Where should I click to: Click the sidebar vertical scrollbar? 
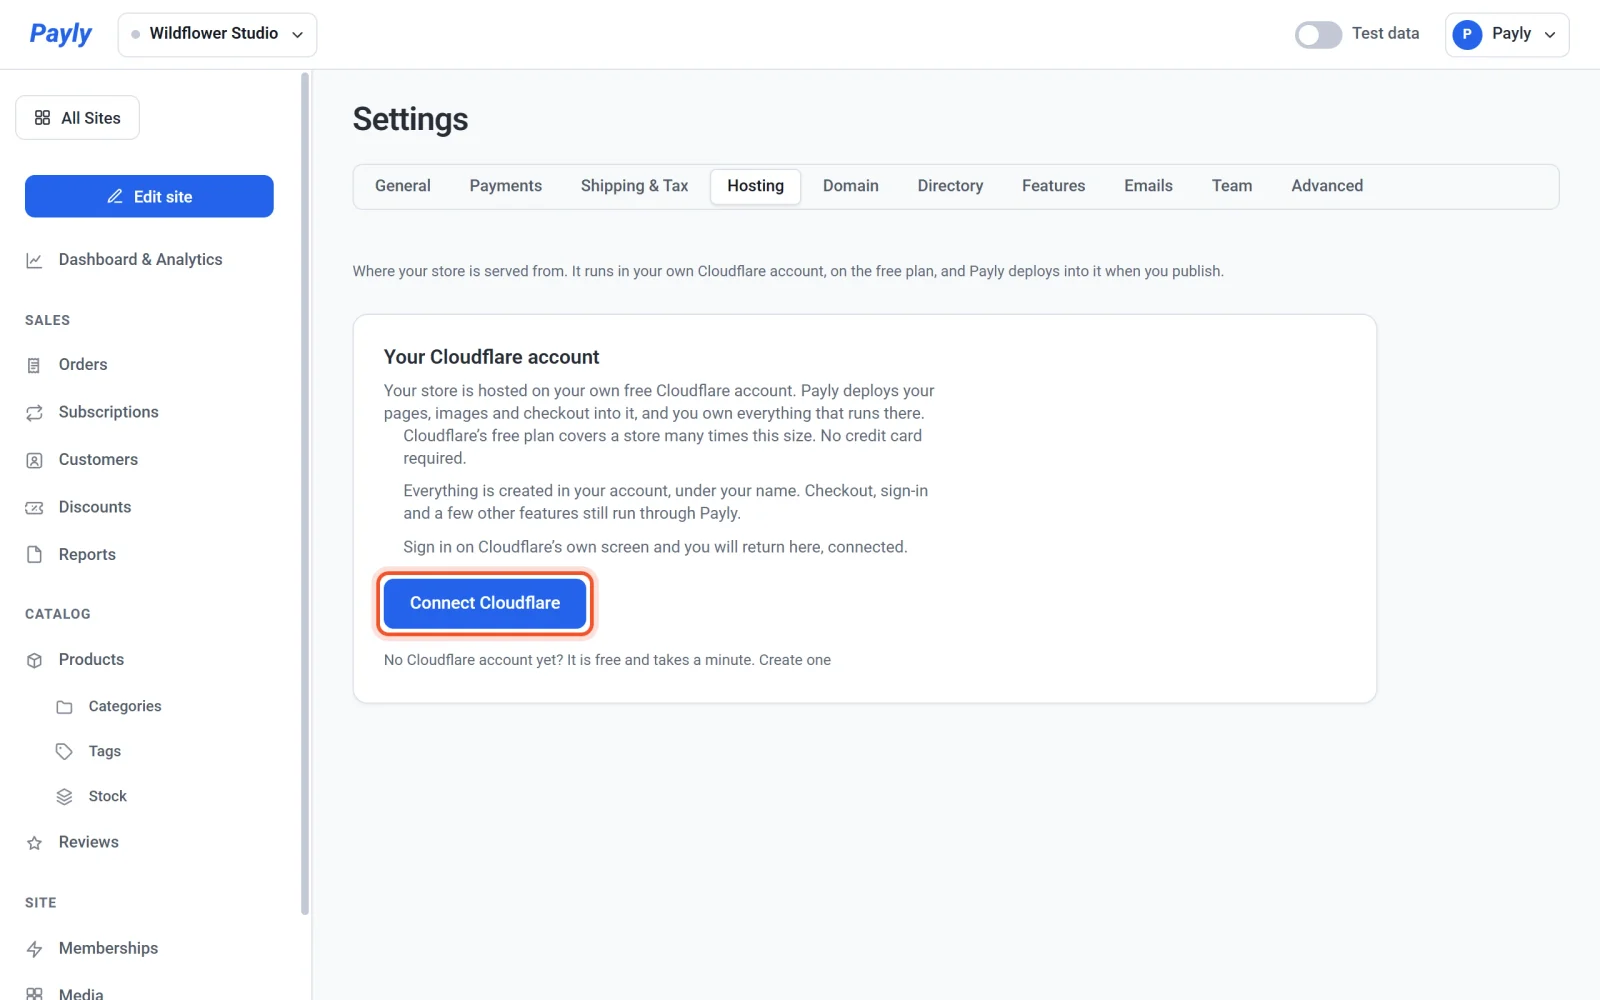click(x=305, y=493)
